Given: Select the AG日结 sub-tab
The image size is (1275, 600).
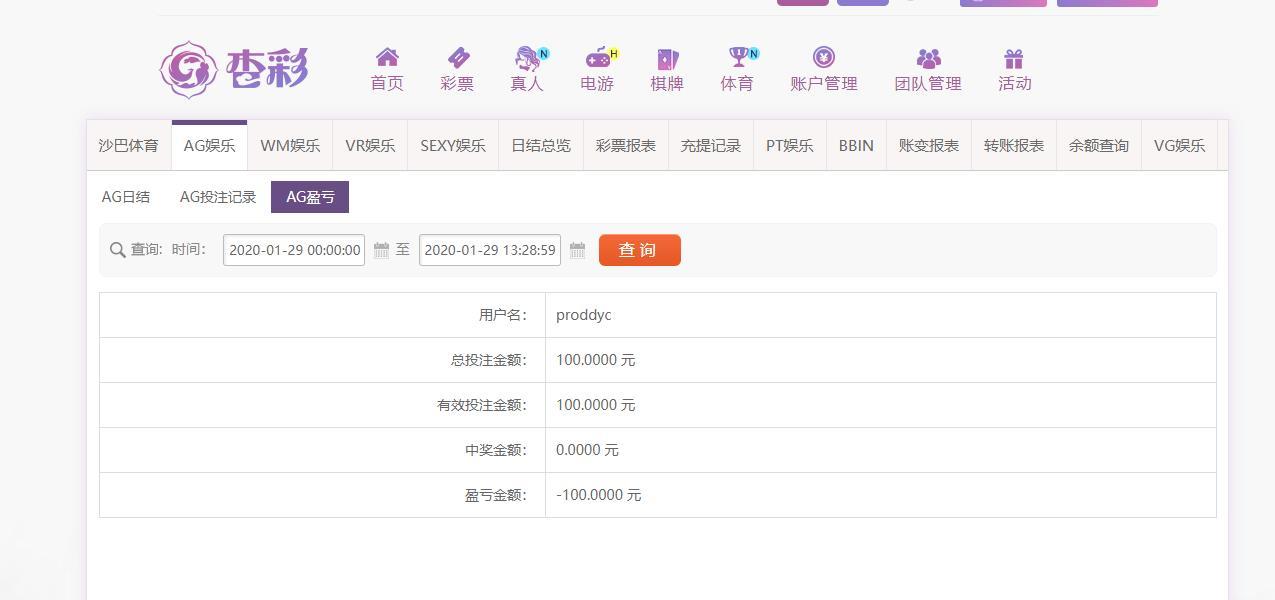Looking at the screenshot, I should click(126, 197).
